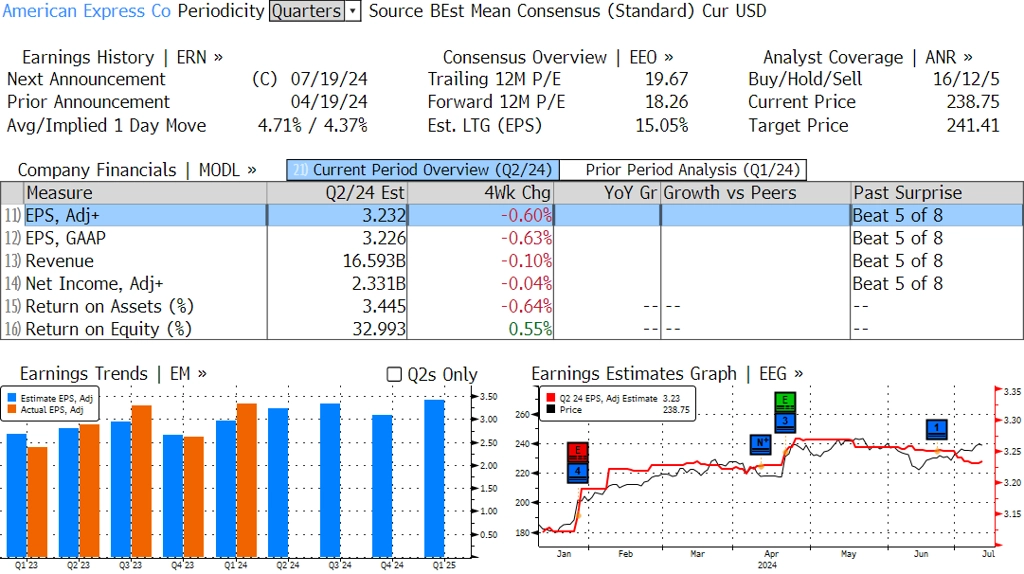The width and height of the screenshot is (1024, 574).
Task: Enable the Q2s Only checkbox
Action: click(394, 374)
